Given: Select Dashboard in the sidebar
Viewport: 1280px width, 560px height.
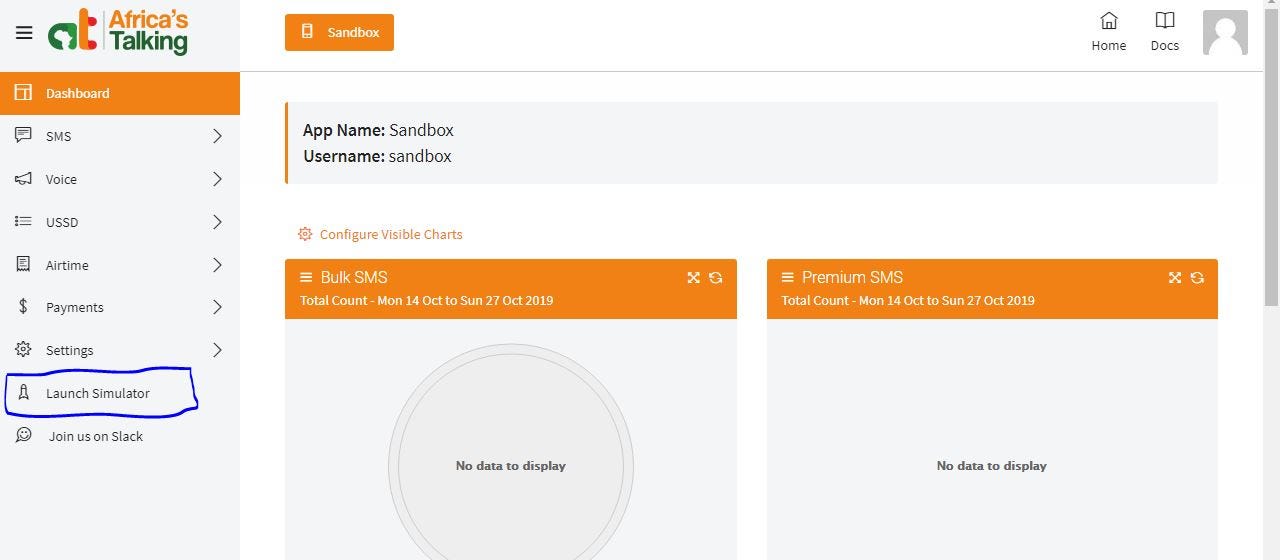Looking at the screenshot, I should (120, 93).
